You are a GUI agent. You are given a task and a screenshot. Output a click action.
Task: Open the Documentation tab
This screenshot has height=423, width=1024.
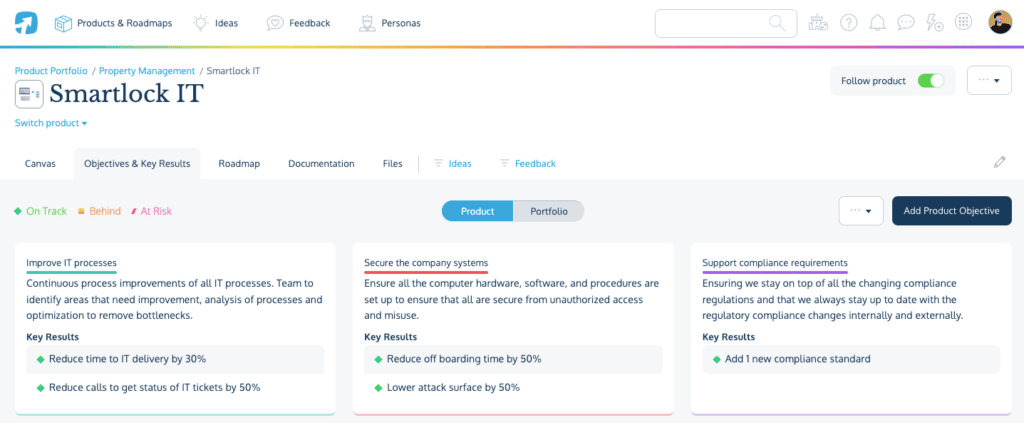click(x=321, y=163)
